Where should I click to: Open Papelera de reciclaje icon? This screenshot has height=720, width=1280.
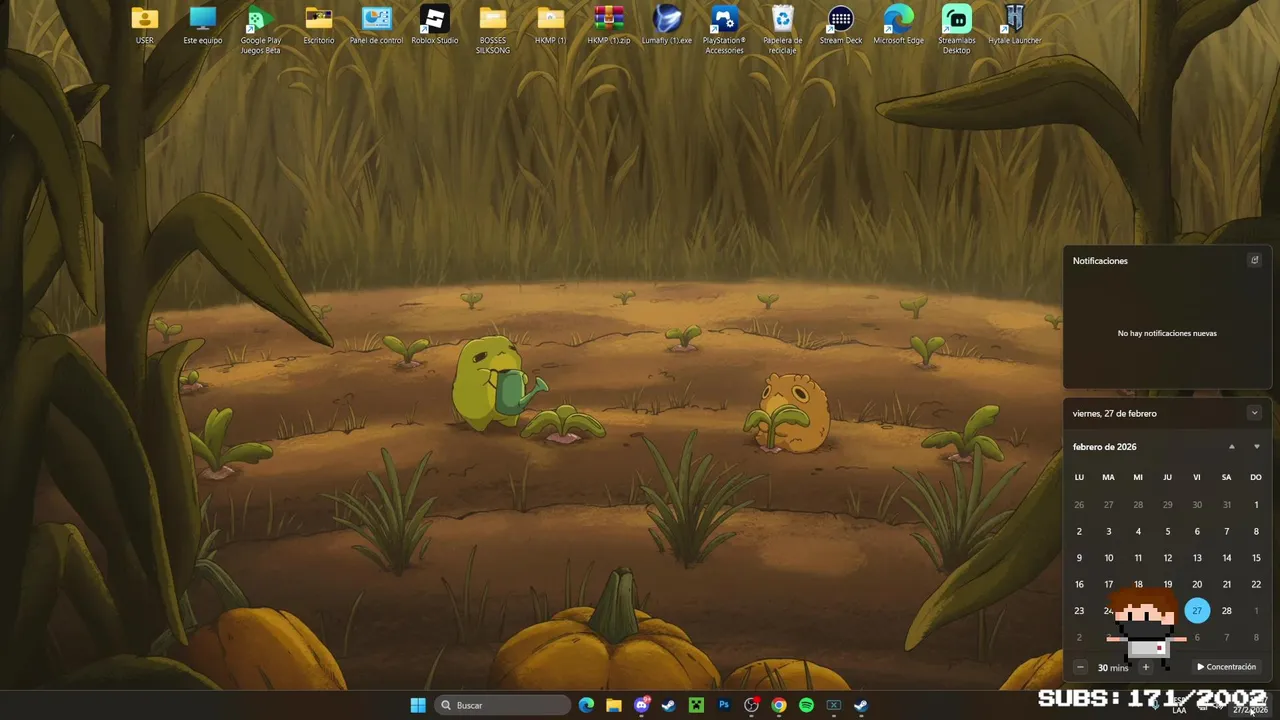(x=783, y=30)
